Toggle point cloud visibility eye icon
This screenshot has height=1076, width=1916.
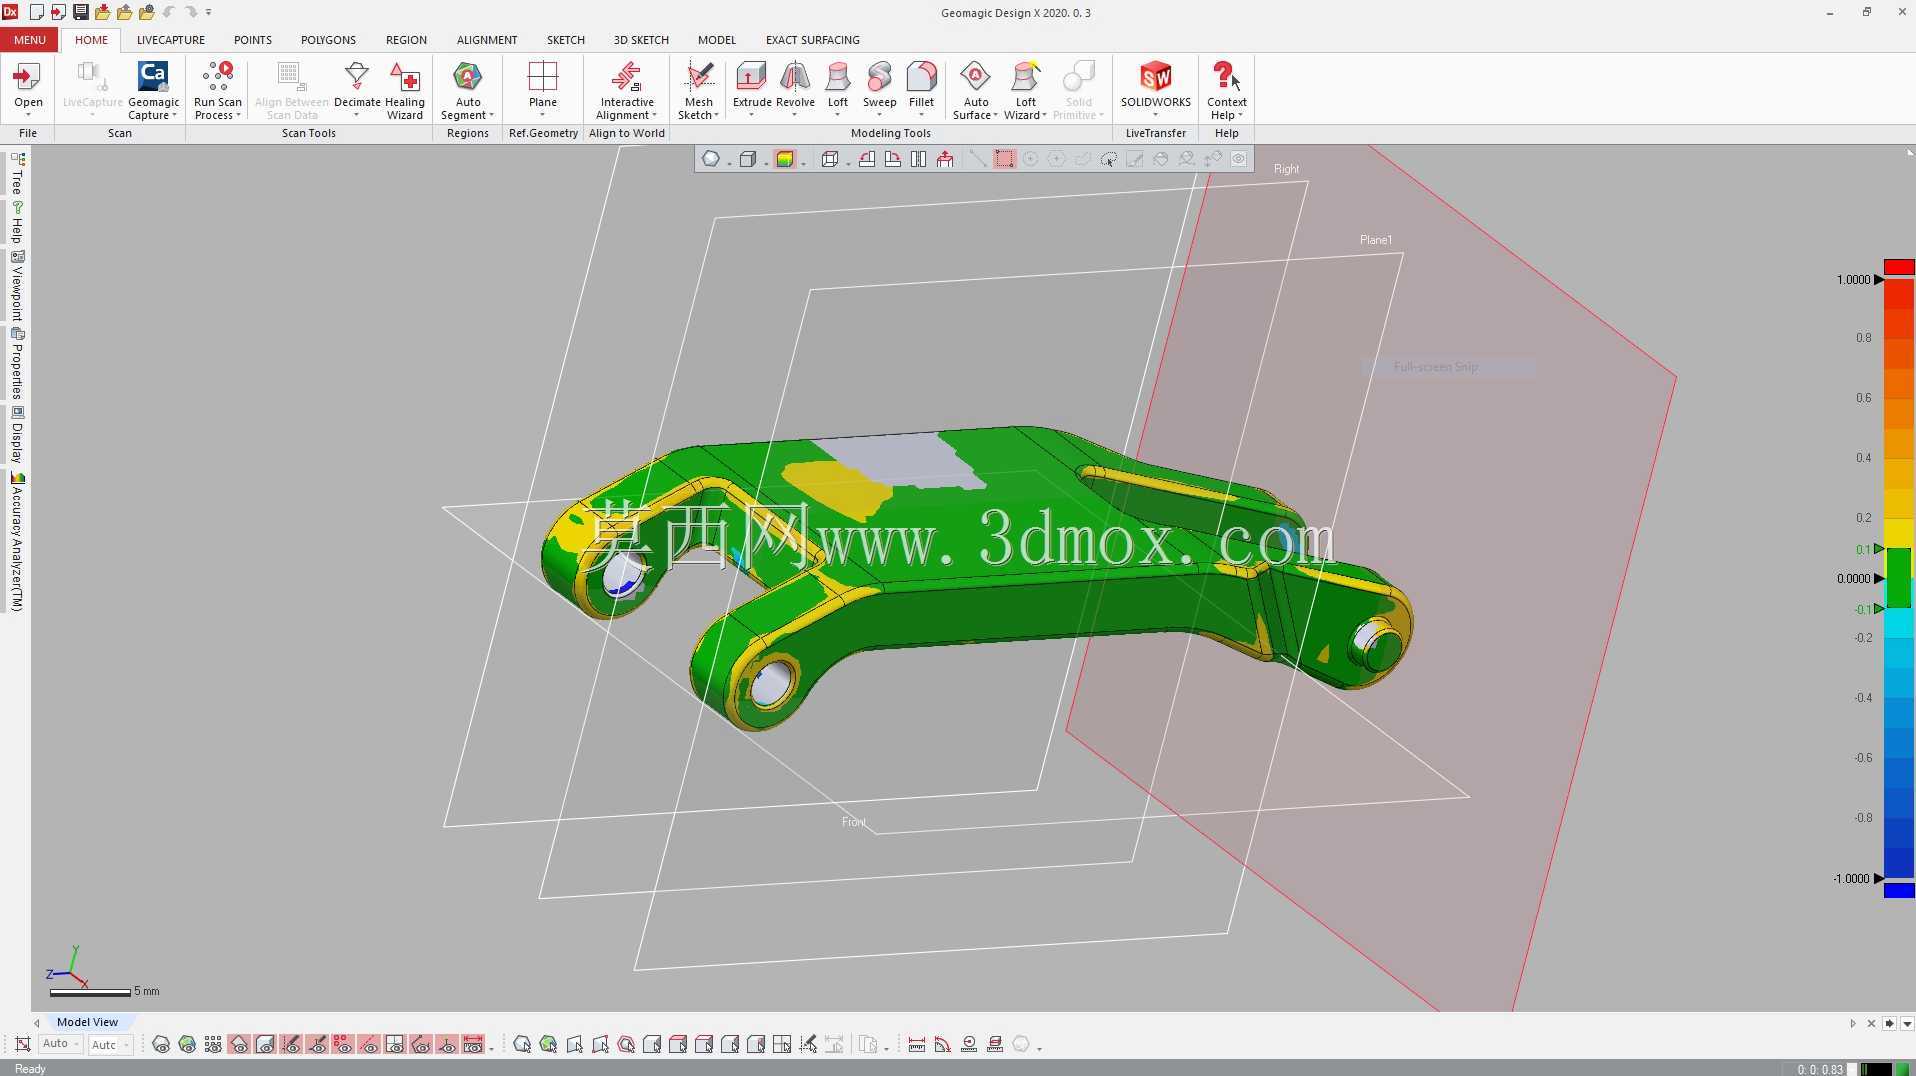(213, 1045)
